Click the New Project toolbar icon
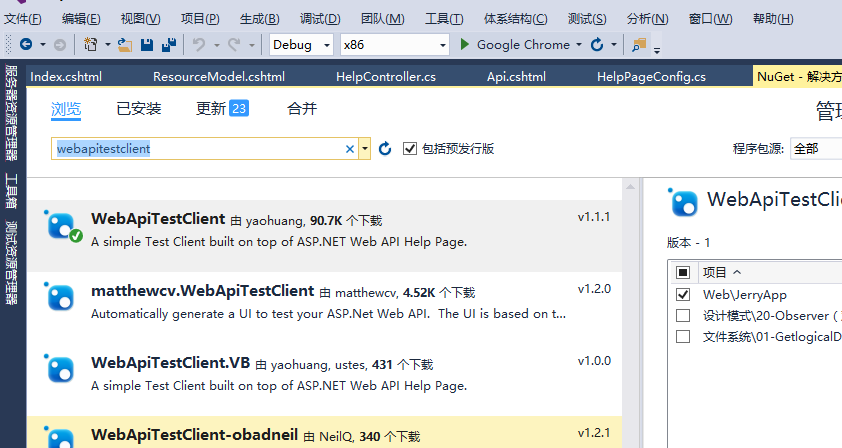This screenshot has width=842, height=448. coord(91,45)
